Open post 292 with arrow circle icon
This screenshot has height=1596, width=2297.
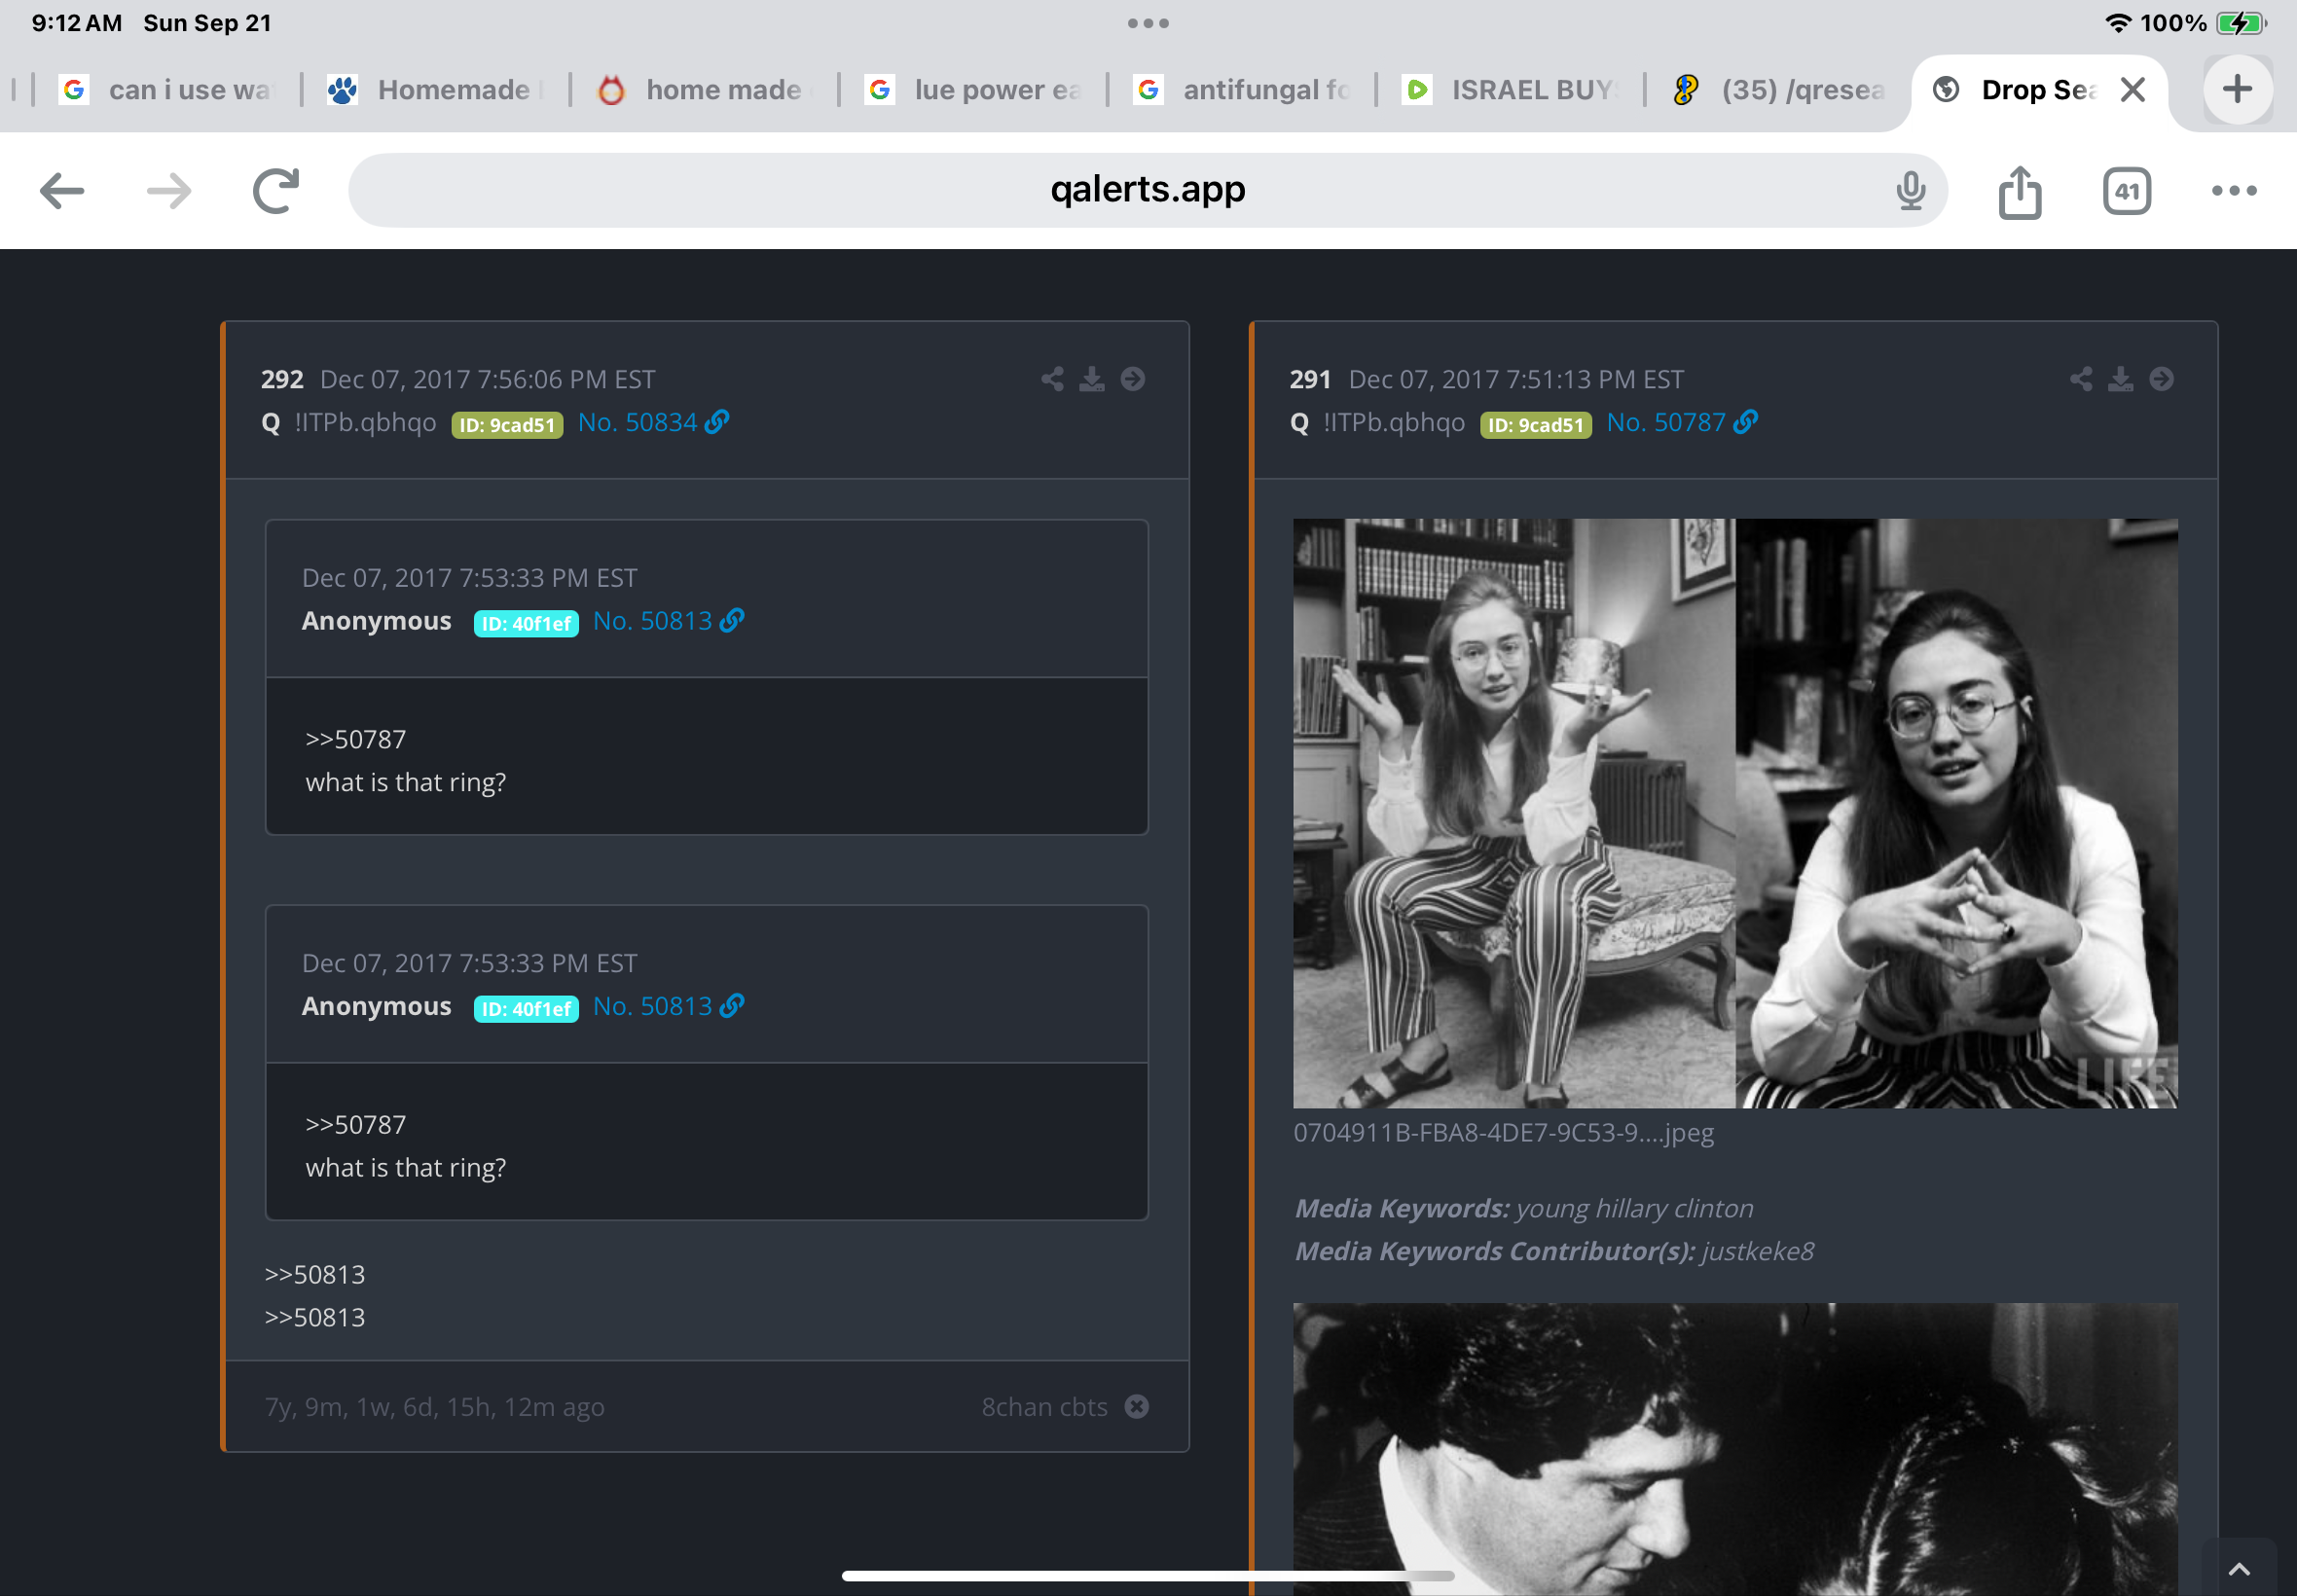(x=1132, y=379)
